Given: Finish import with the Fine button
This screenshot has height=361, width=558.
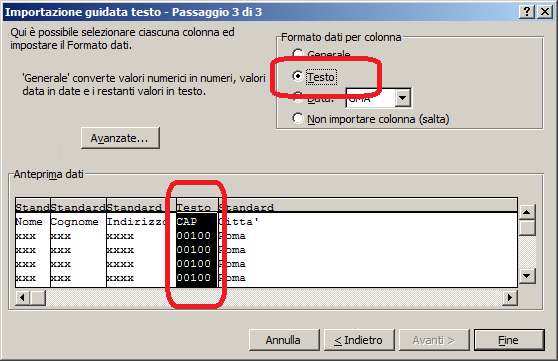Looking at the screenshot, I should coord(509,340).
